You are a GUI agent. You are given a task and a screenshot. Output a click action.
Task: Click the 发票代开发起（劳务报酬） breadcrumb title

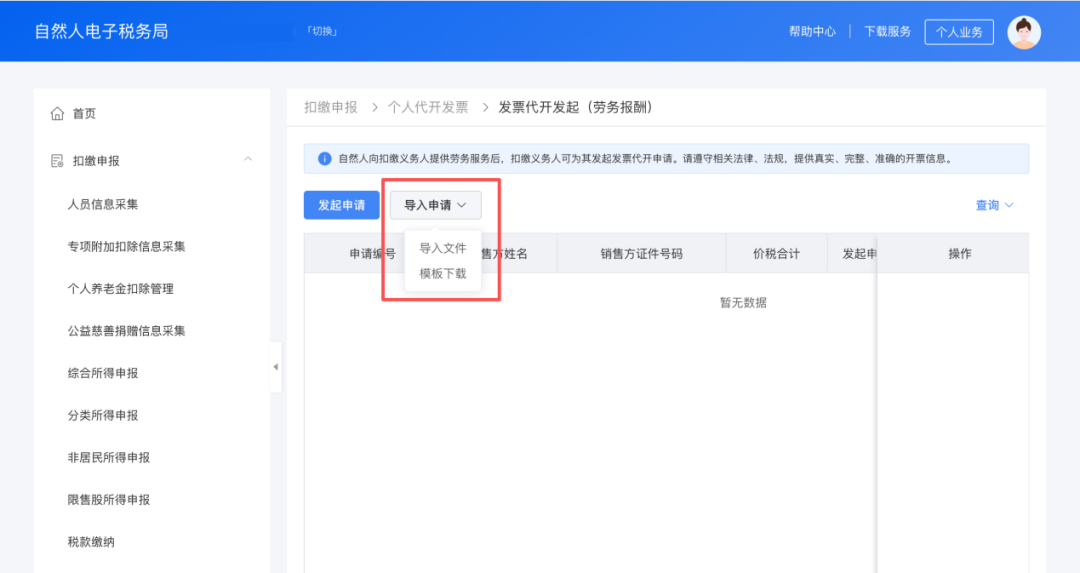coord(575,107)
